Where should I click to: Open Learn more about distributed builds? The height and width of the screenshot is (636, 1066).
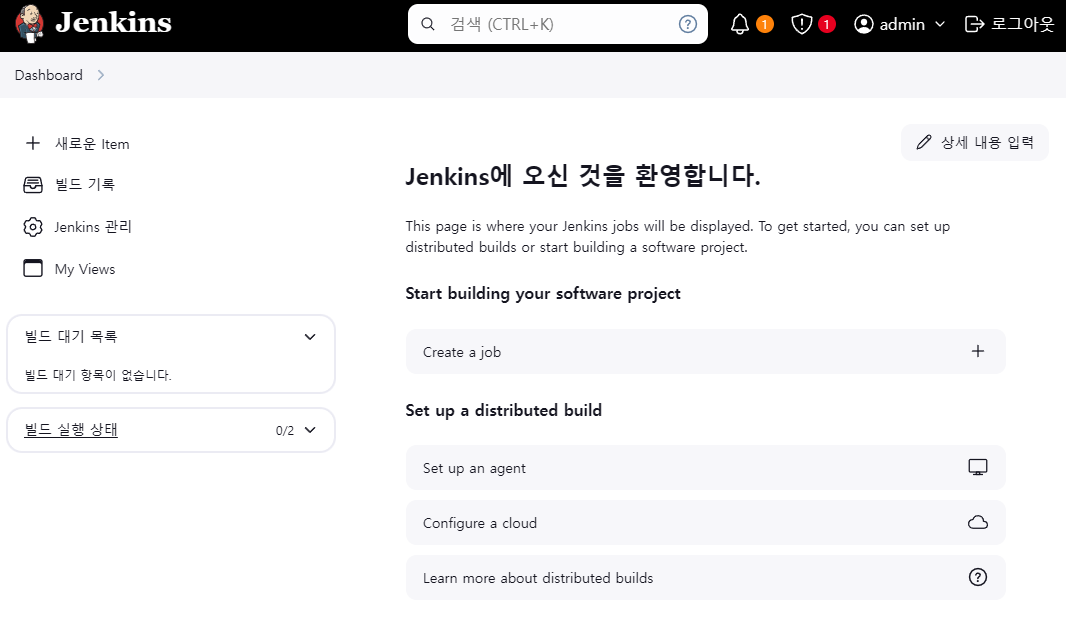[x=706, y=578]
